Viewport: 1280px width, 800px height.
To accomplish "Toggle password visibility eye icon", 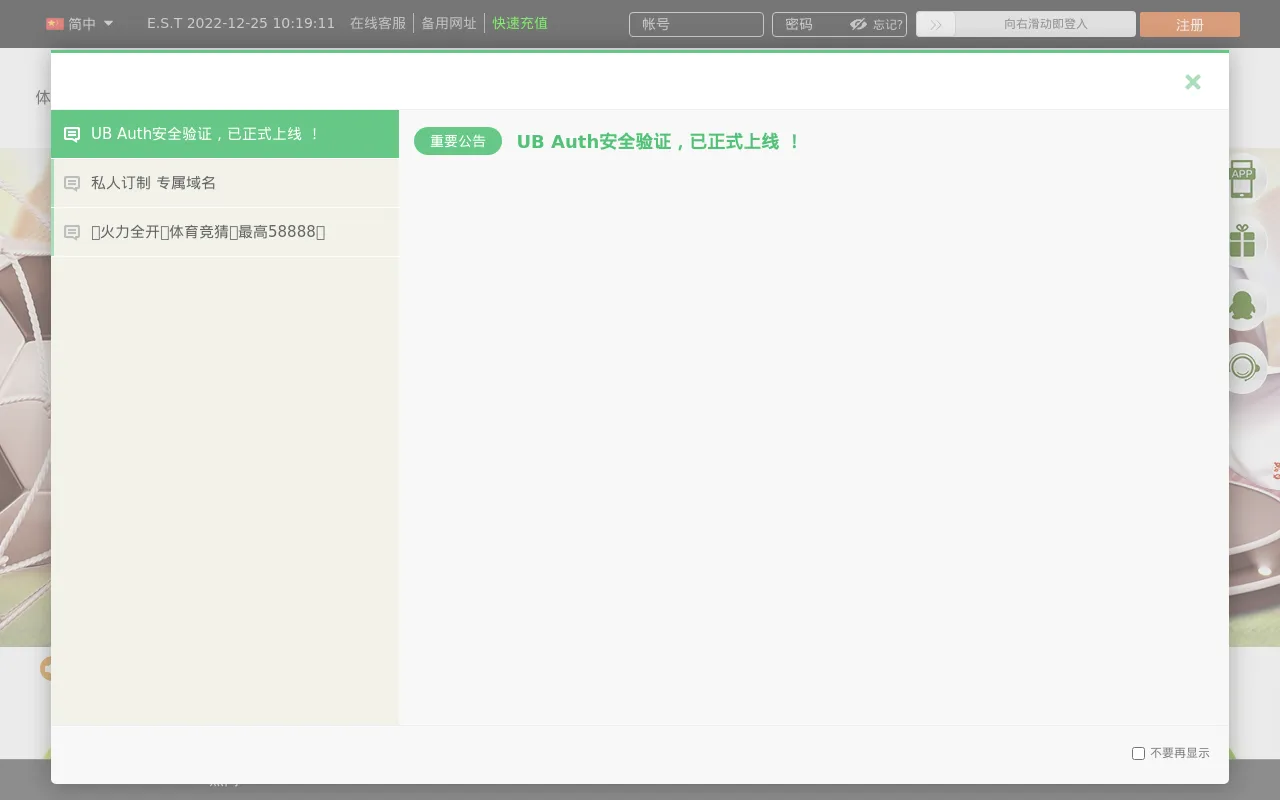I will (x=858, y=24).
